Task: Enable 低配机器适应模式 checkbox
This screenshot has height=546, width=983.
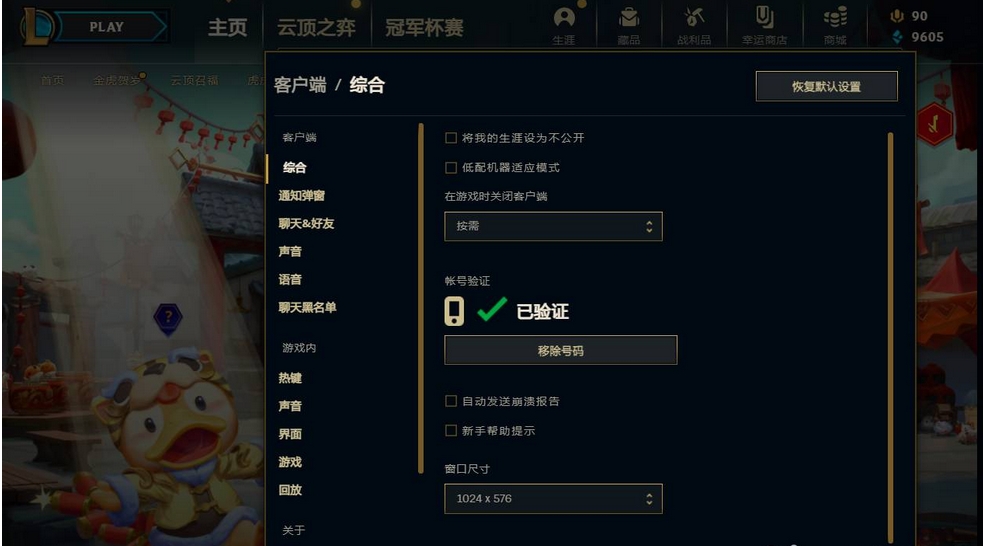Action: 450,167
